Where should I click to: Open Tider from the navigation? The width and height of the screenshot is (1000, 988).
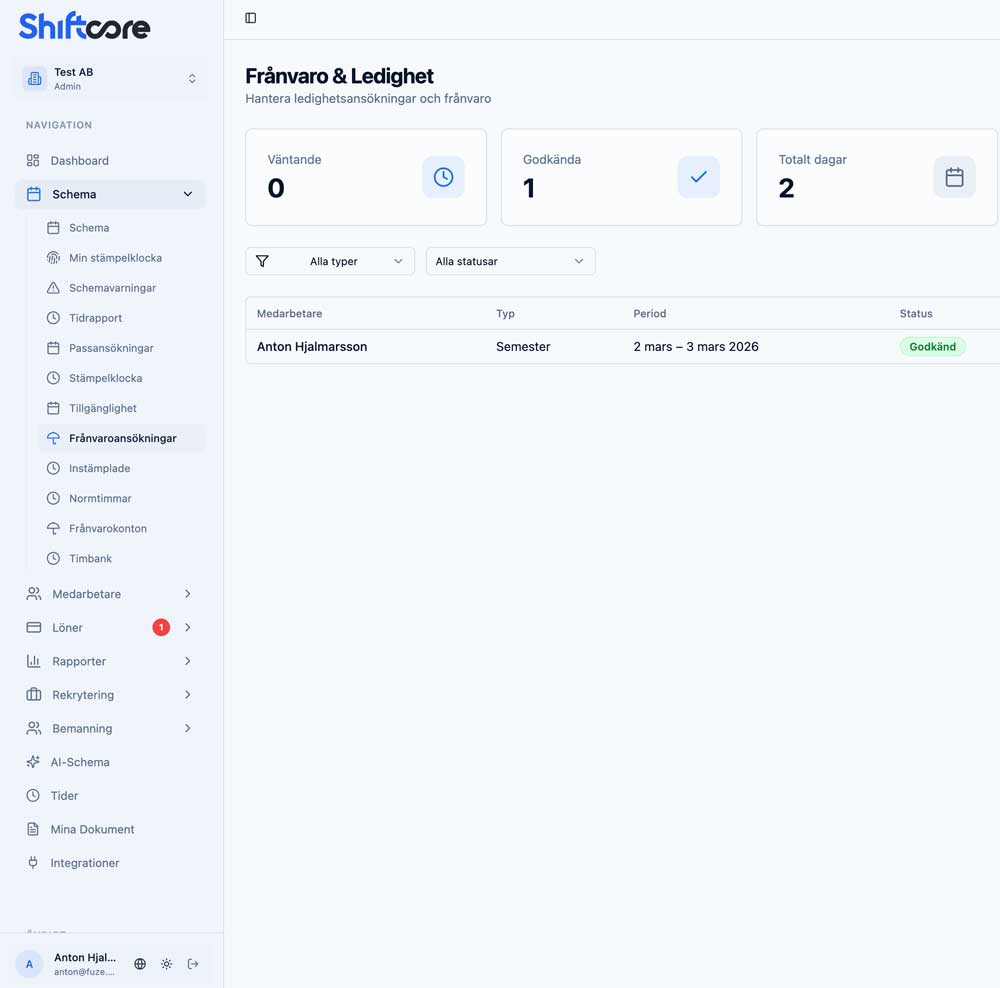110,796
